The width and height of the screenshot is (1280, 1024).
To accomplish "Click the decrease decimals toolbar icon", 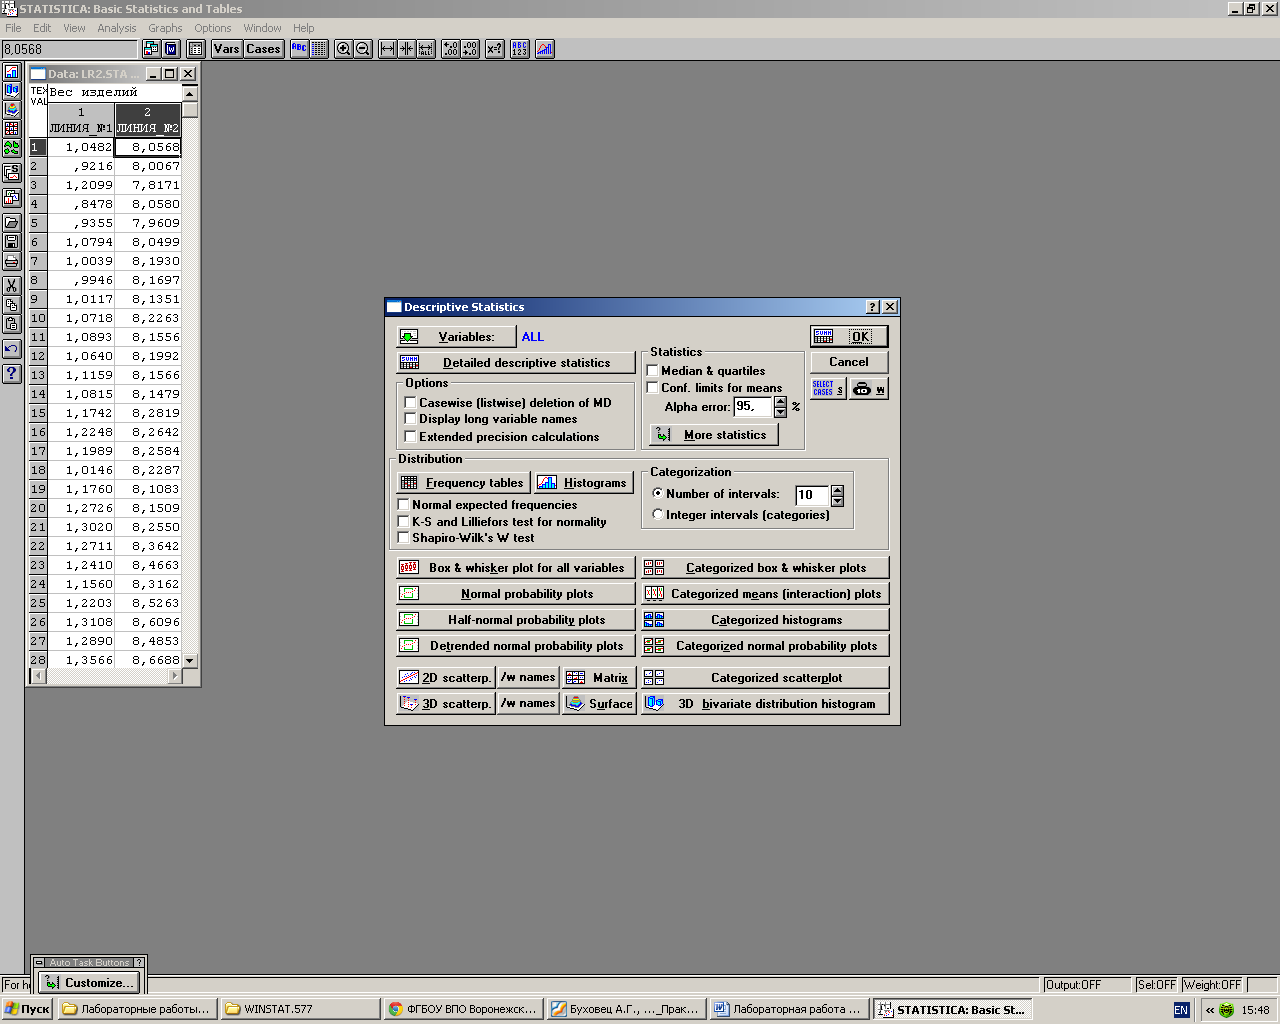I will pos(470,49).
